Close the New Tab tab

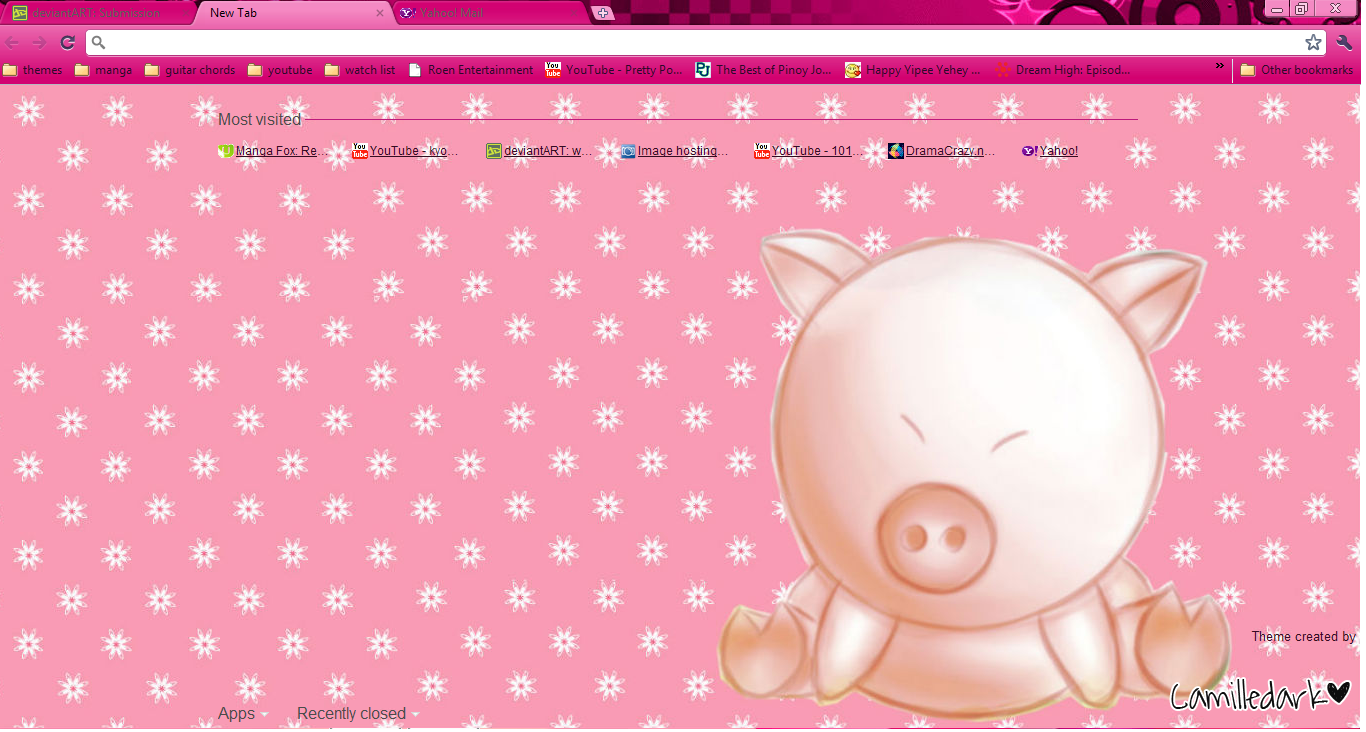click(380, 13)
